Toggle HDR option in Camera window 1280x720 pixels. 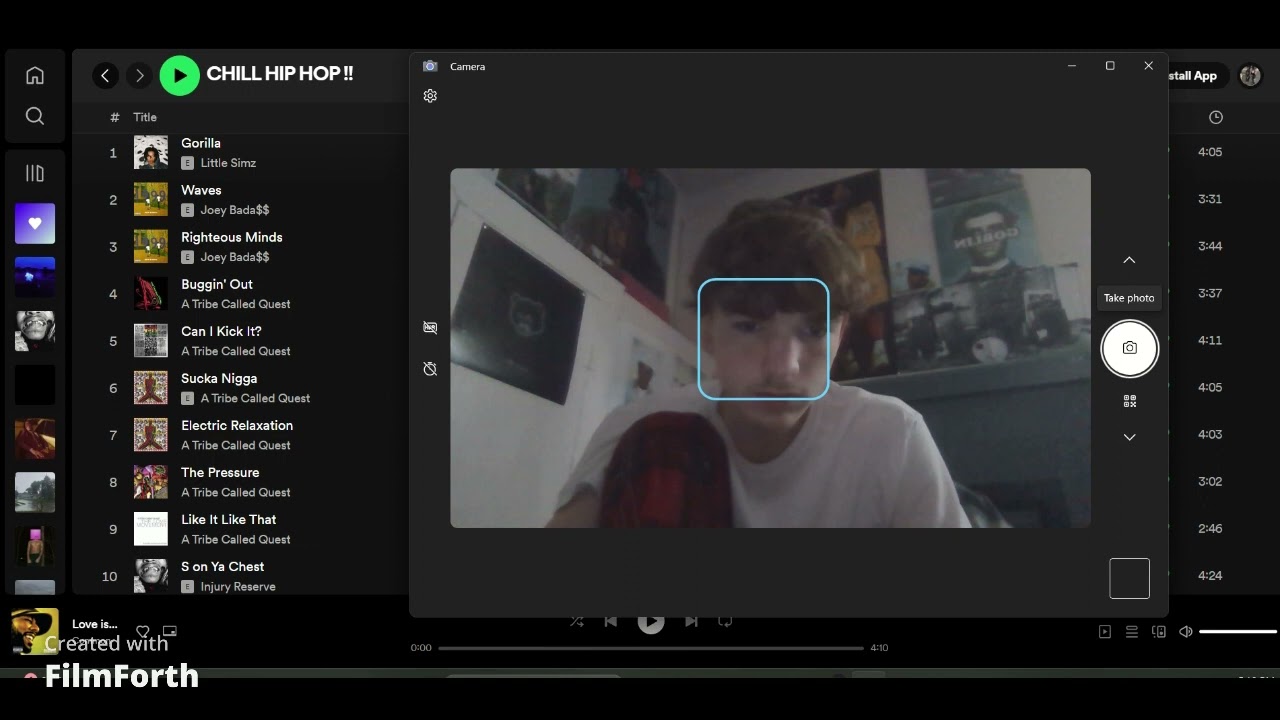430,327
